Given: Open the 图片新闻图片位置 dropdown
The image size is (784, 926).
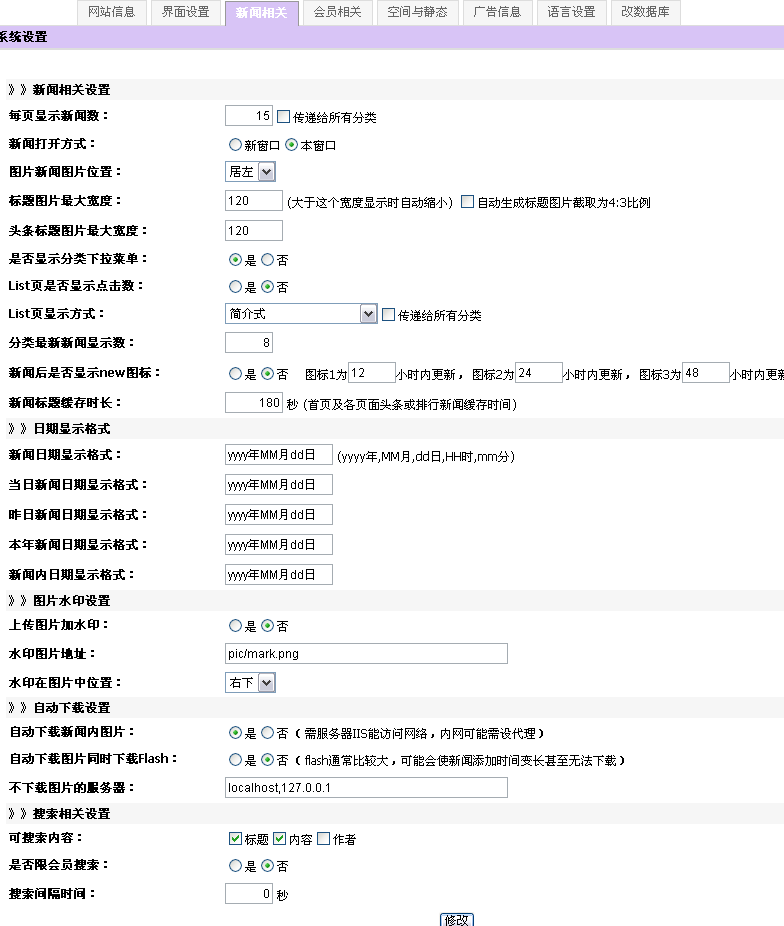Looking at the screenshot, I should pos(250,172).
